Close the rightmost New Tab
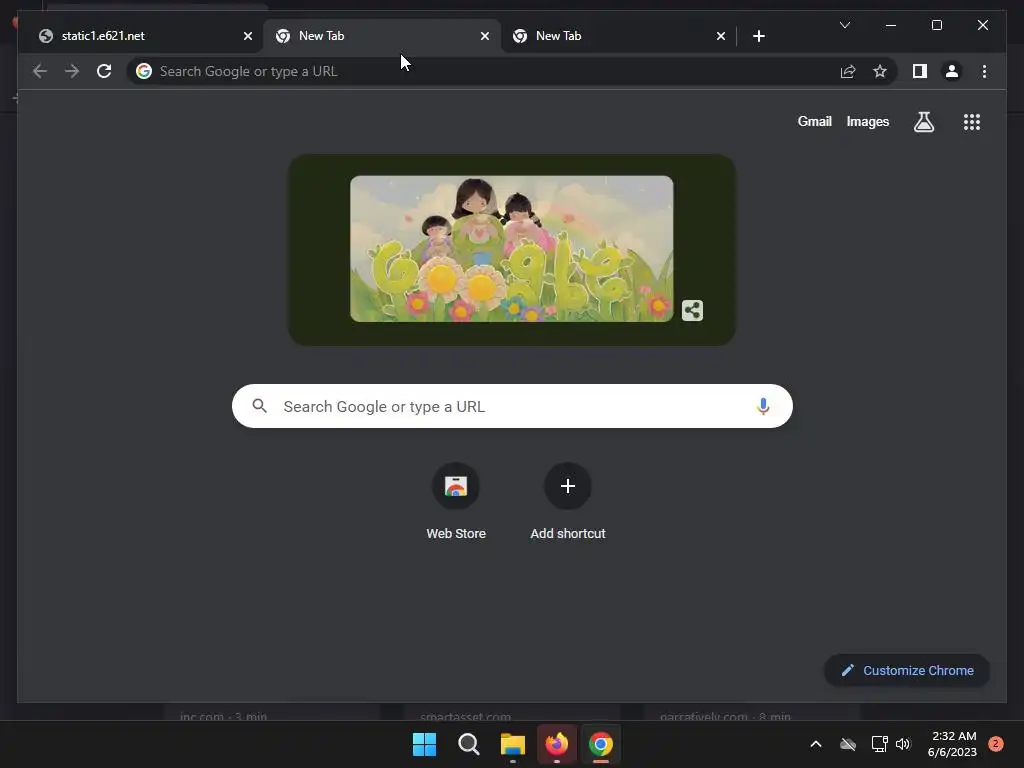 721,36
